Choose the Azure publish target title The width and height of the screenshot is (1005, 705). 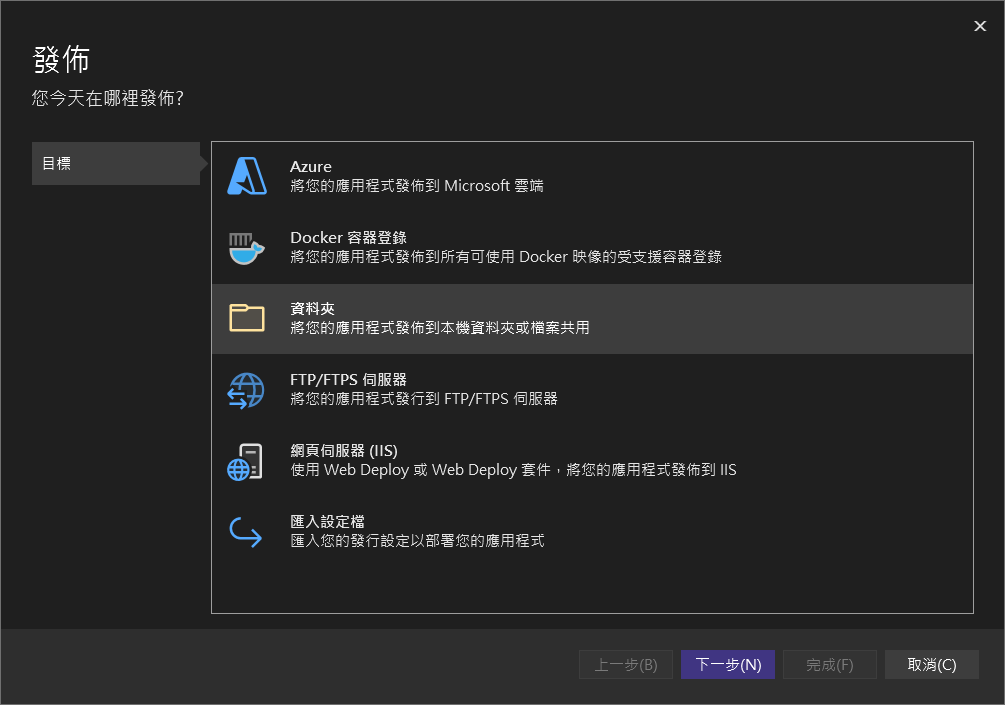tap(311, 166)
